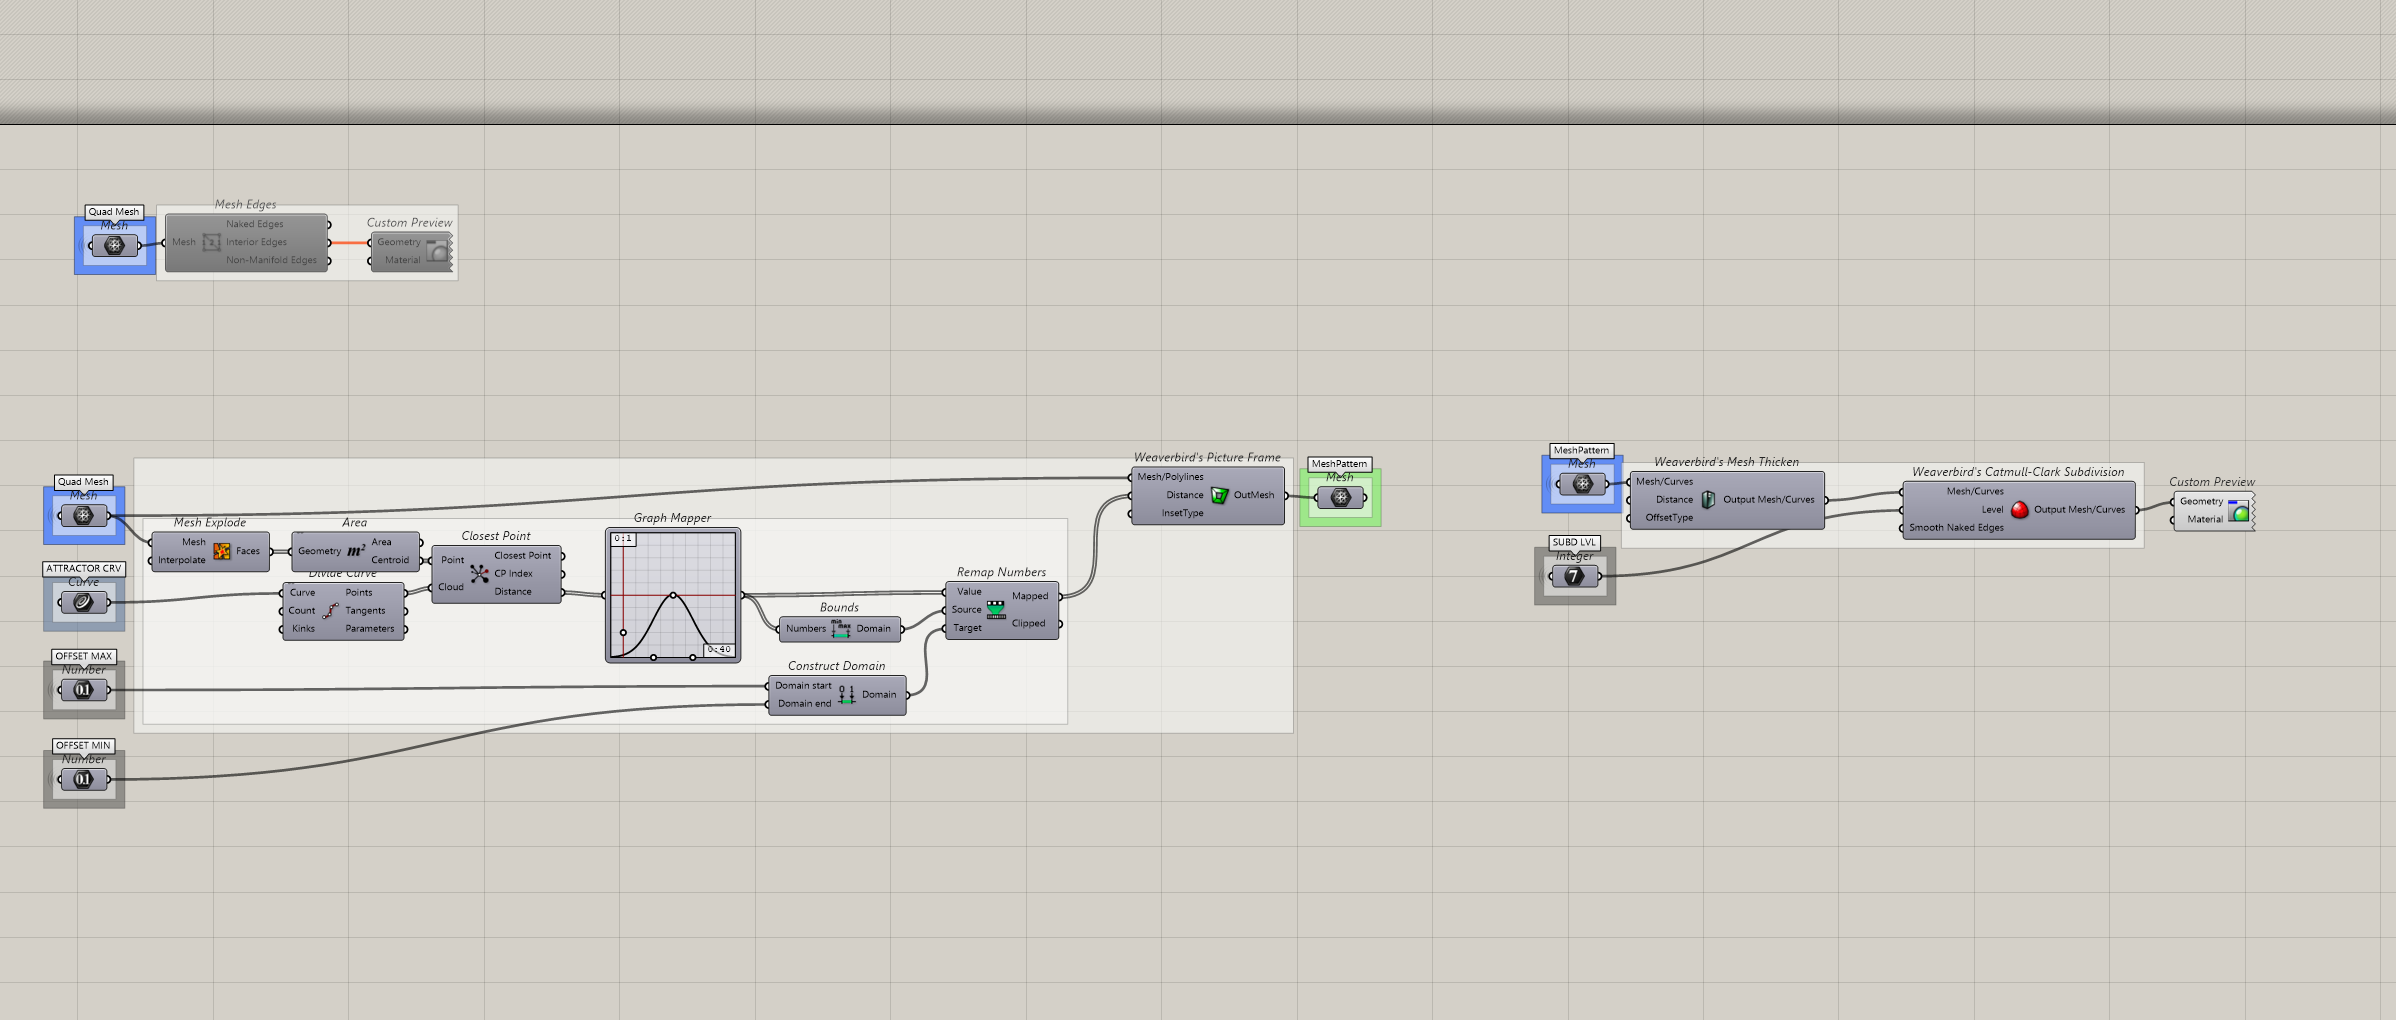Click the Mesh Explode component icon
This screenshot has width=2396, height=1020.
[222, 551]
